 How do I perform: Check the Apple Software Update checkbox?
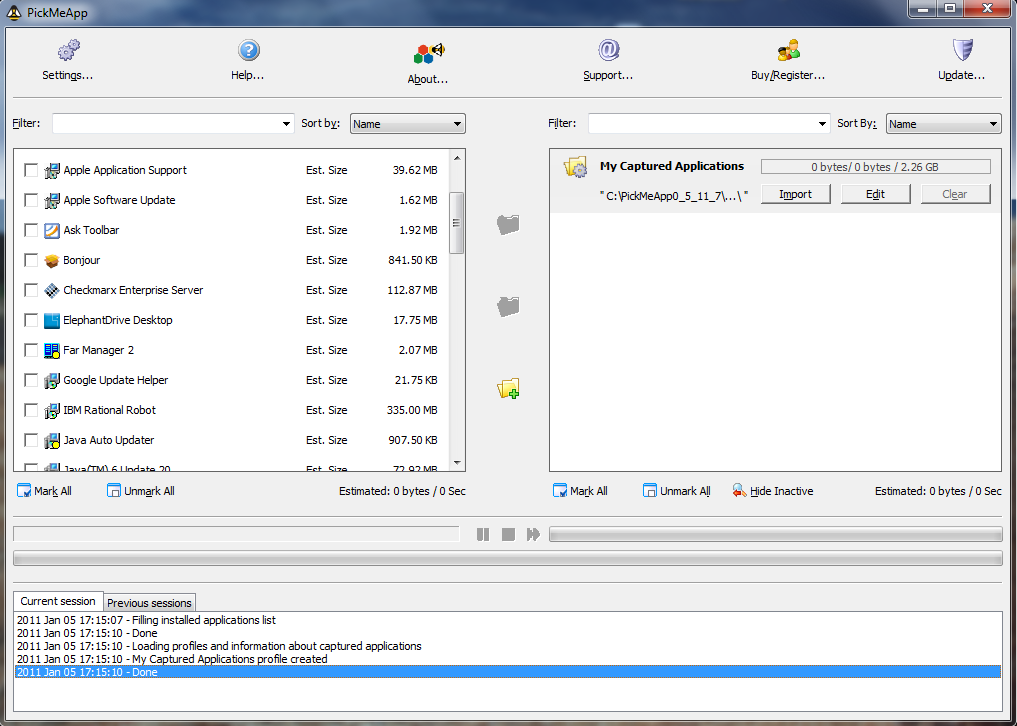[x=30, y=200]
